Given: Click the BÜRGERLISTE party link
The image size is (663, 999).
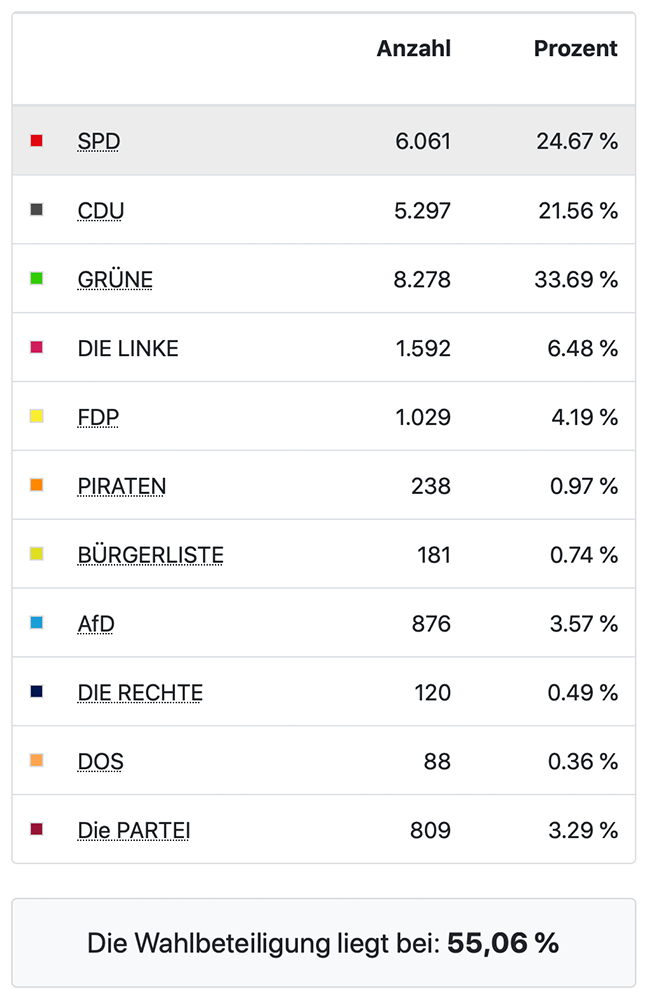Looking at the screenshot, I should click(150, 555).
